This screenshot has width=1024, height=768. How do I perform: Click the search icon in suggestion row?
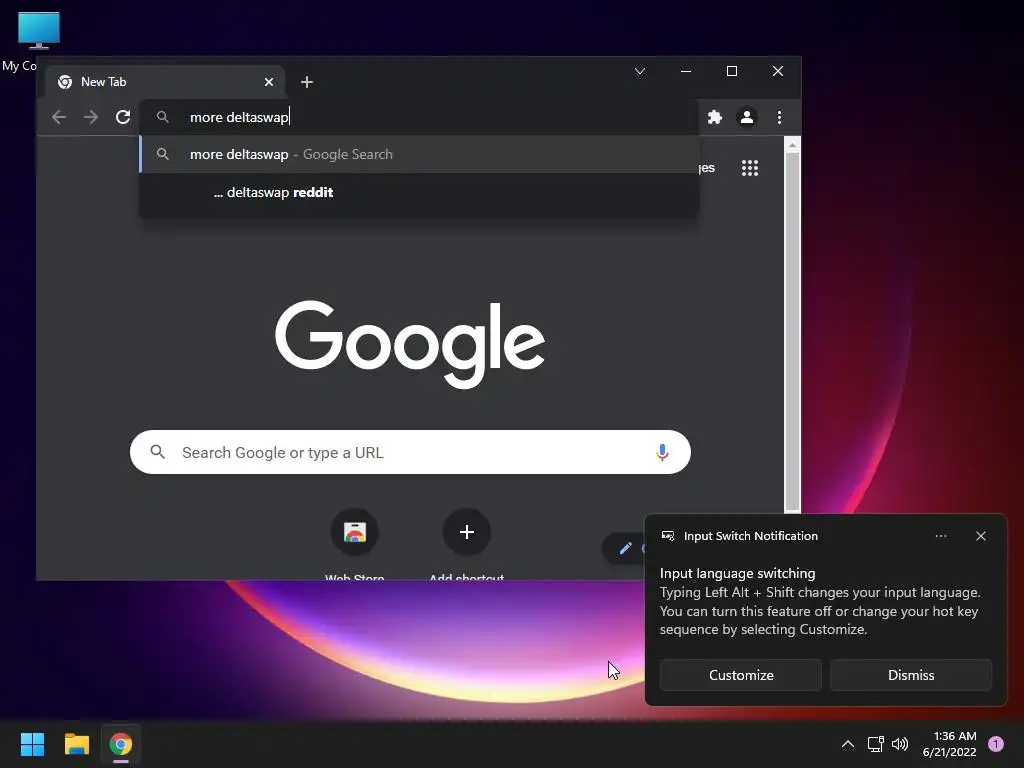click(163, 154)
